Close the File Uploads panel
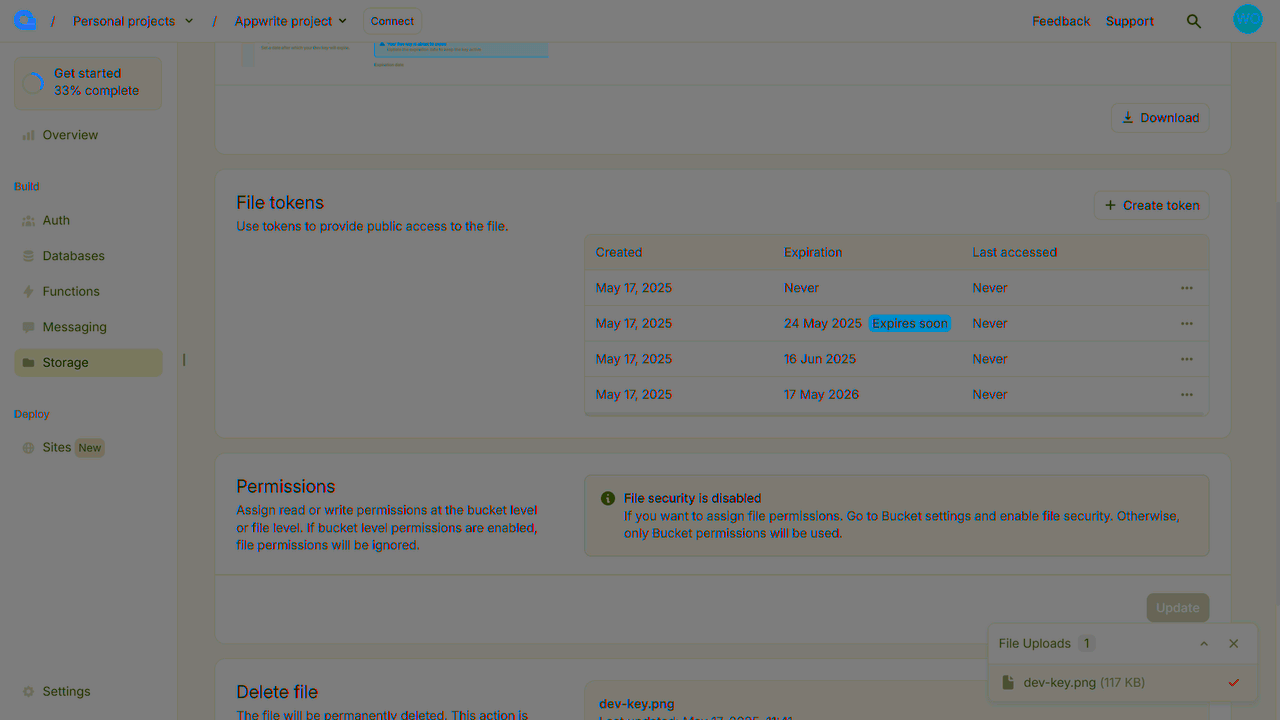Screen dimensions: 1280x720 1233,644
